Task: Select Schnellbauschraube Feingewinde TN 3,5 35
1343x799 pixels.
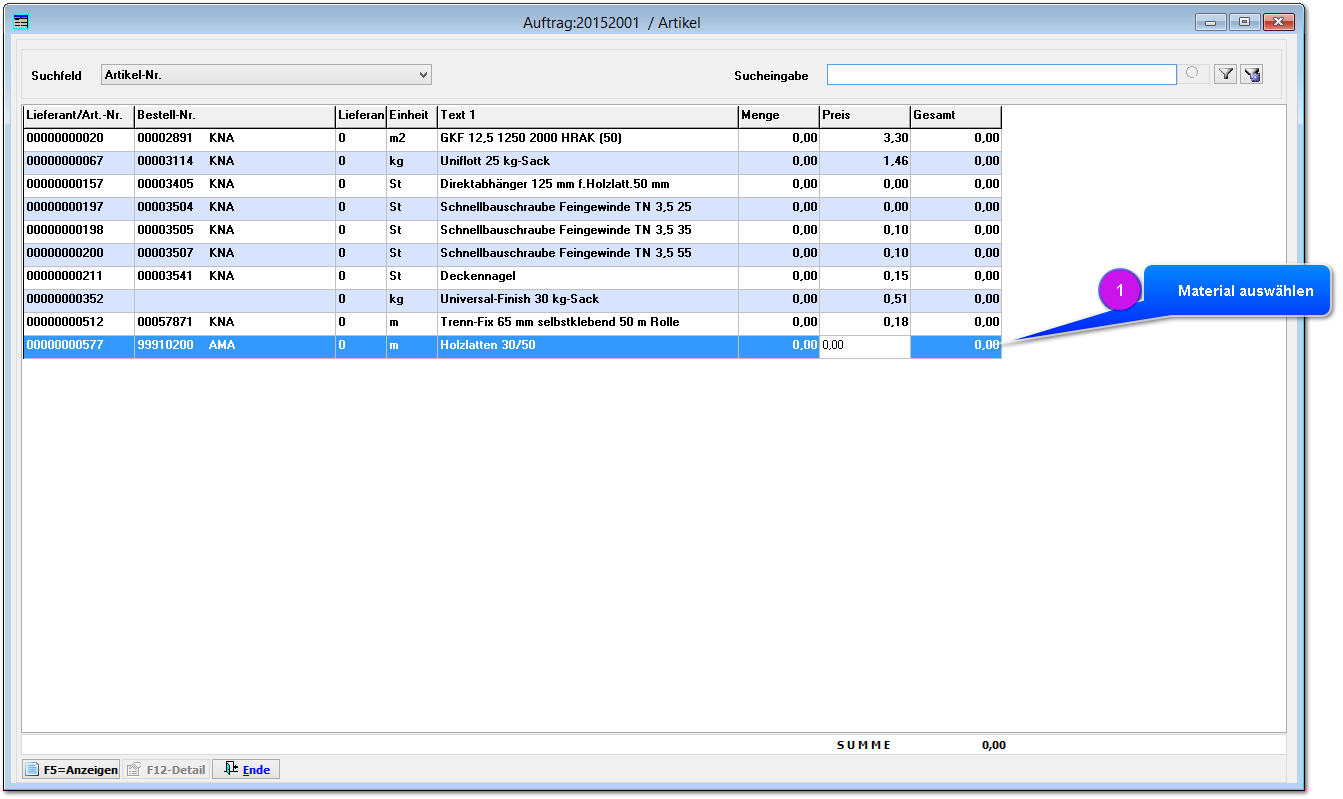Action: pyautogui.click(x=512, y=230)
